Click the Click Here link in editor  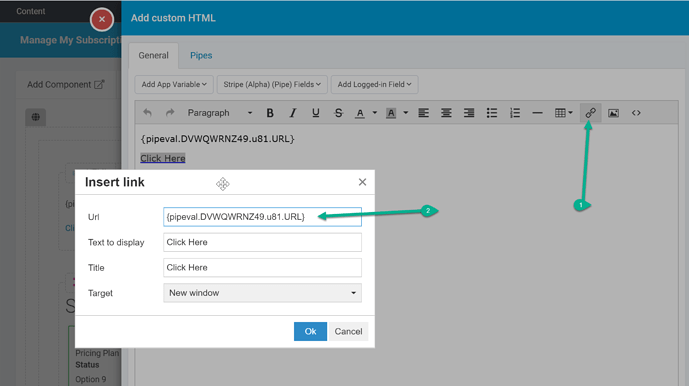(x=163, y=158)
